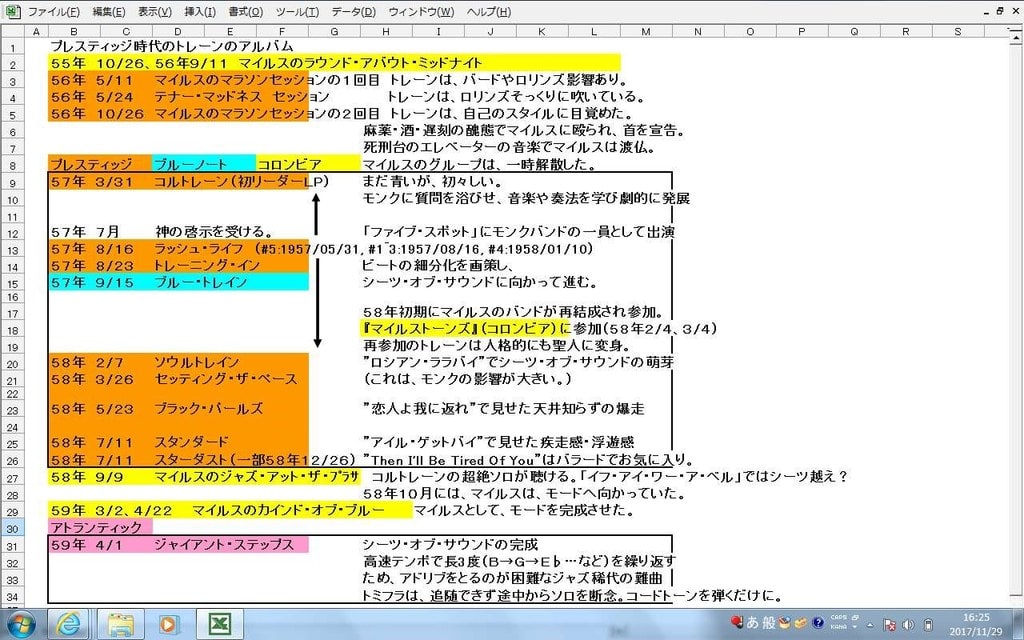Screen dimensions: 1024x640
Task: Open IME tools toolbox icon
Action: click(799, 622)
